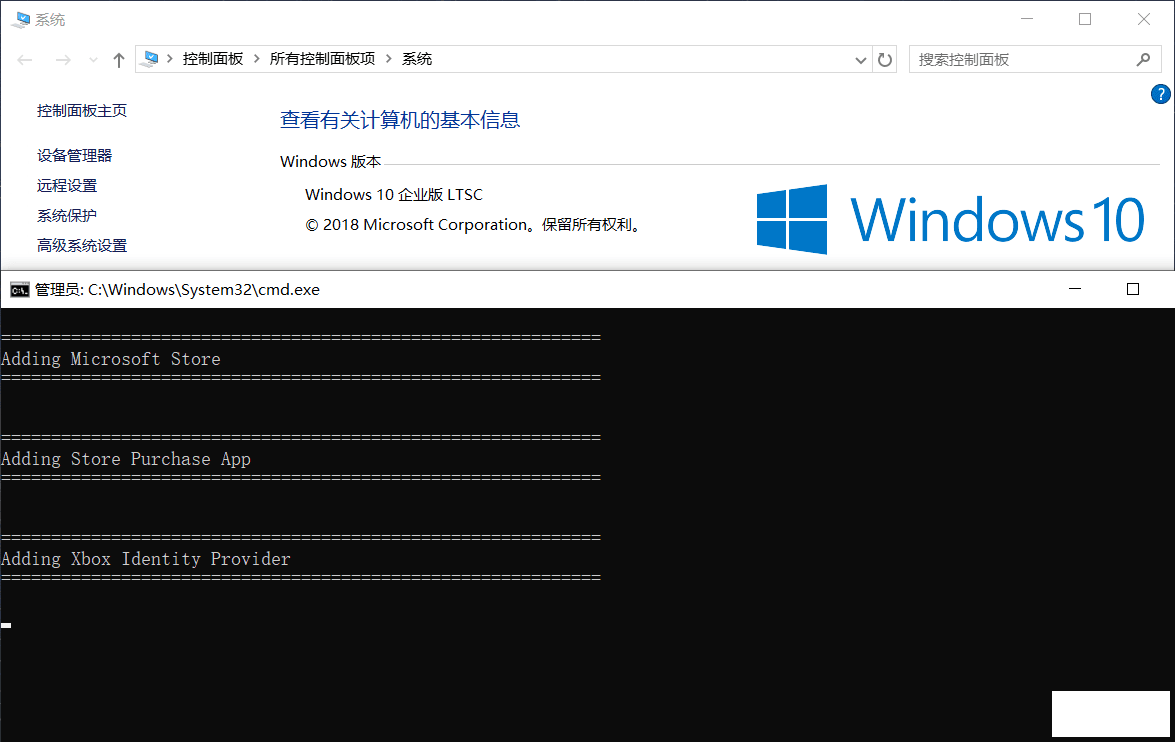
Task: Go up one level with up arrow
Action: click(x=118, y=60)
